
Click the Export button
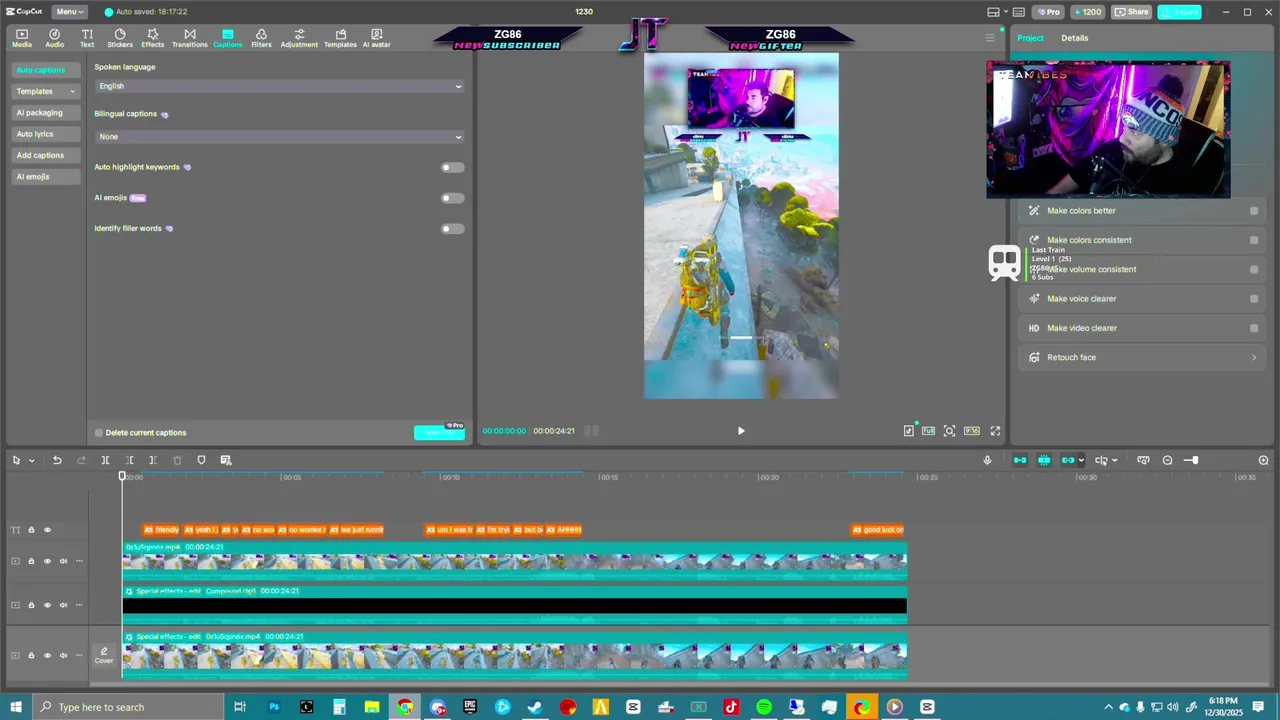(x=1180, y=12)
